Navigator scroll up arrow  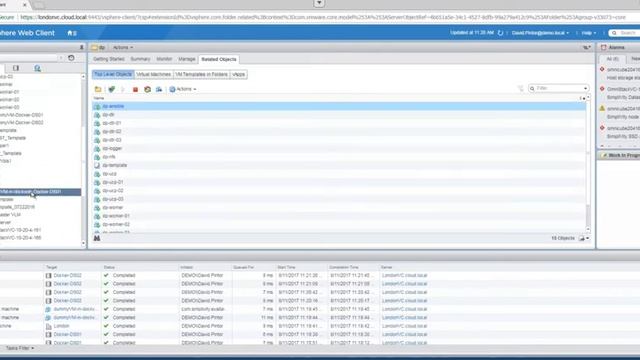pos(83,77)
